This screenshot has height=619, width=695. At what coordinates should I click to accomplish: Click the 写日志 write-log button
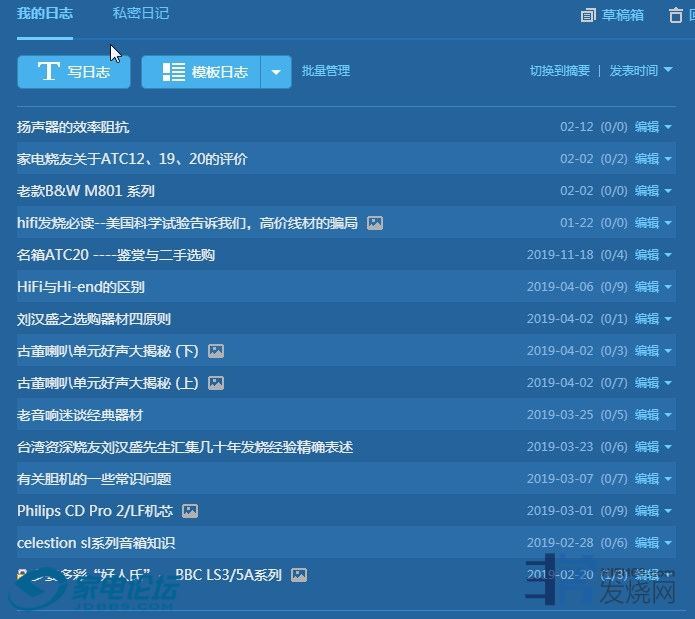point(73,72)
